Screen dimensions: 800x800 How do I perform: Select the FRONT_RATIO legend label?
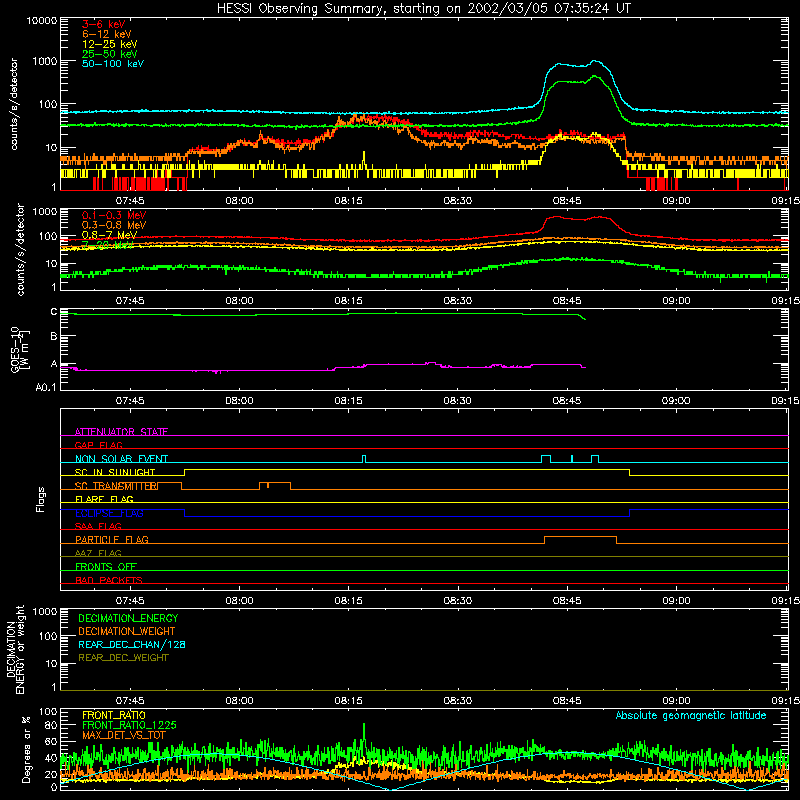coord(114,715)
